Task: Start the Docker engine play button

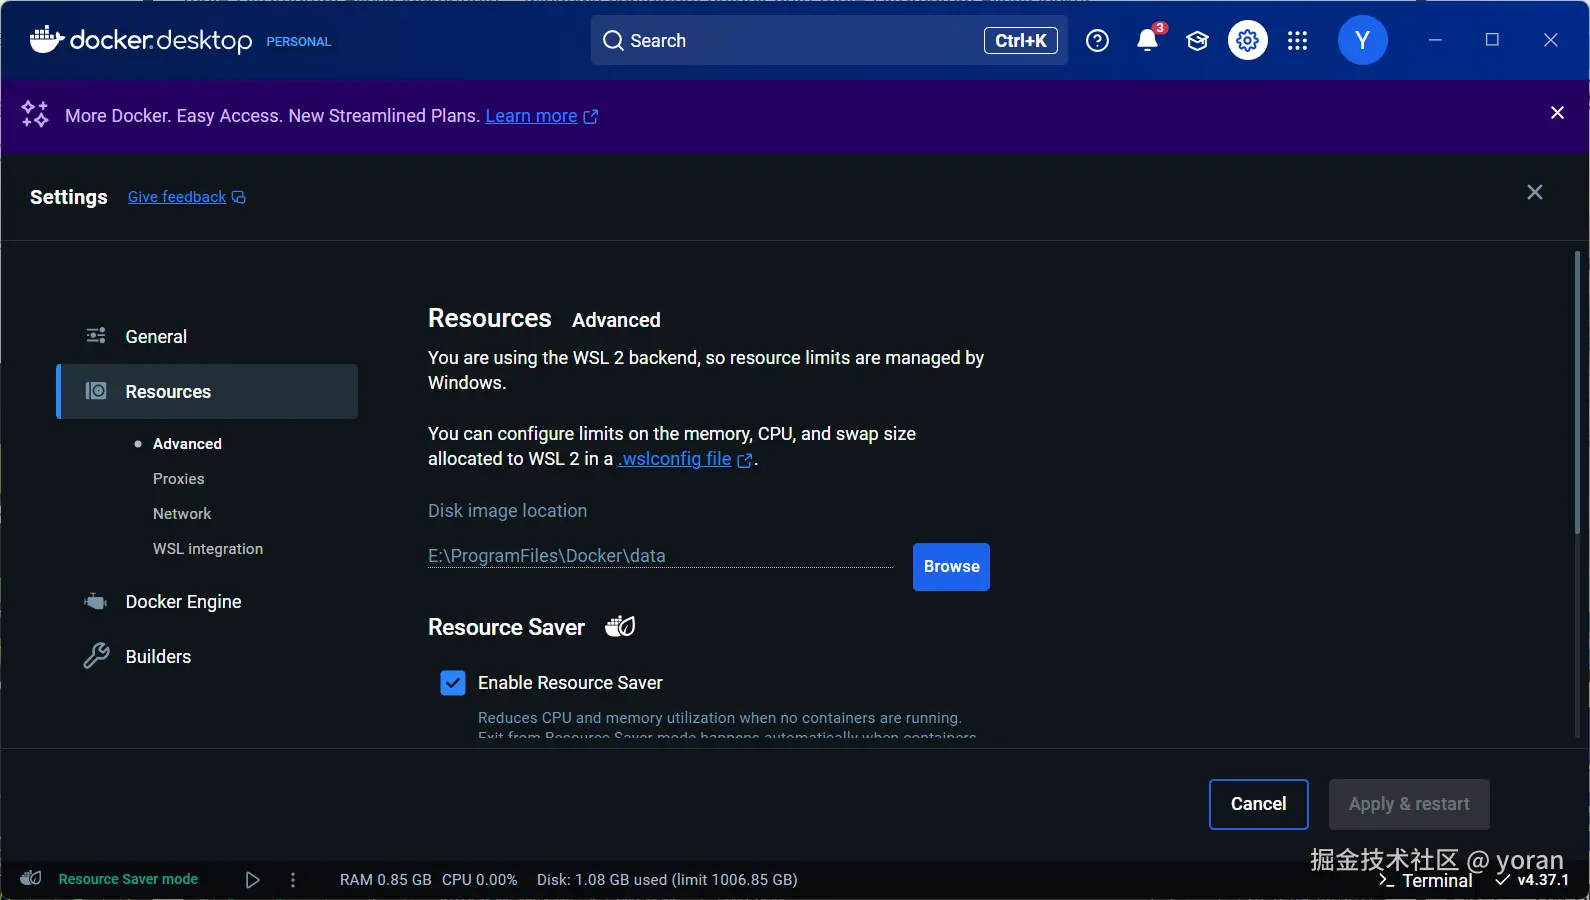Action: point(252,880)
